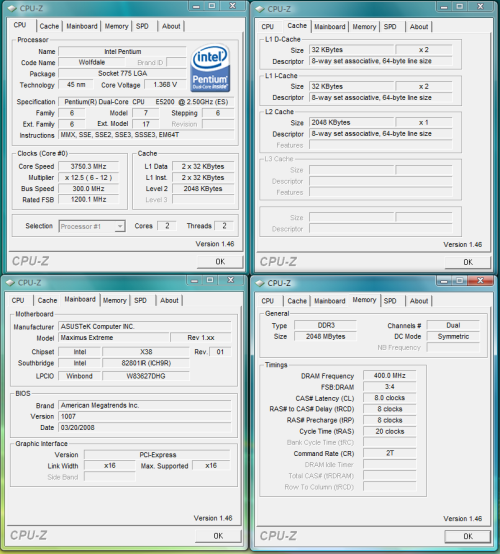Open SPD tab in the Memory window
This screenshot has width=500, height=554.
(x=390, y=301)
